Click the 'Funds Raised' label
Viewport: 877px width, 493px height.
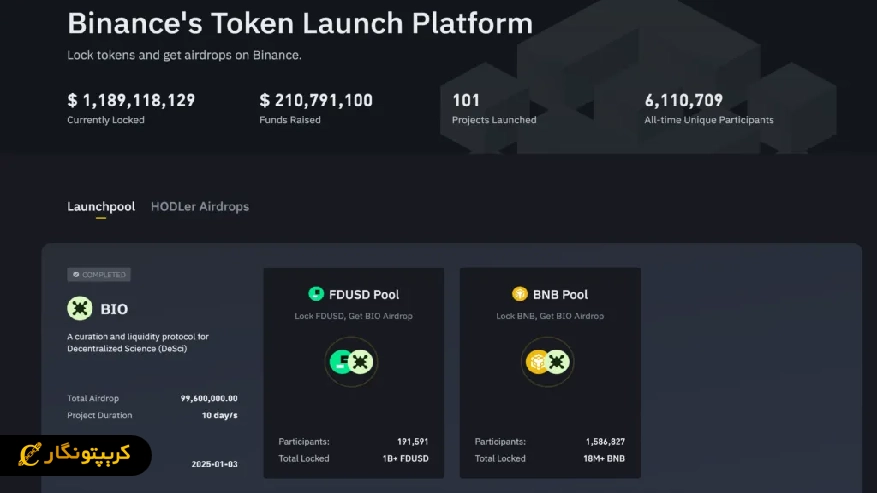(x=290, y=120)
